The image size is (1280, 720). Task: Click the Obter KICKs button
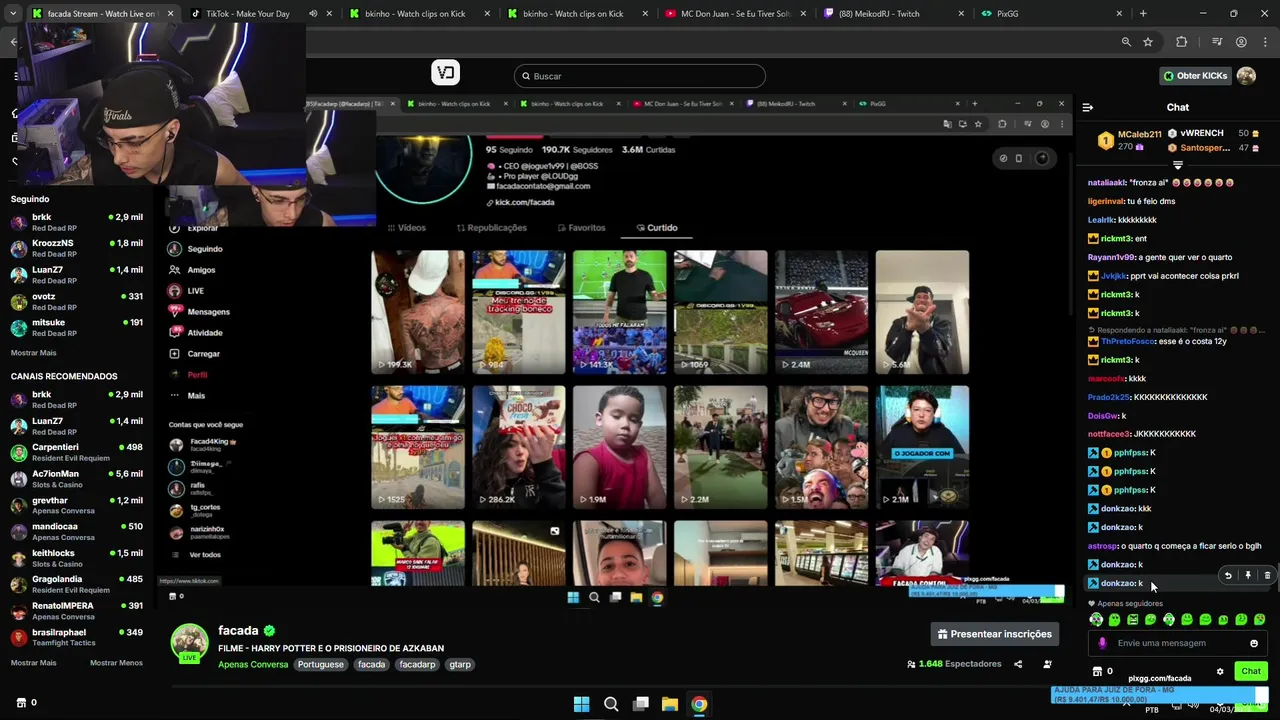[1195, 76]
